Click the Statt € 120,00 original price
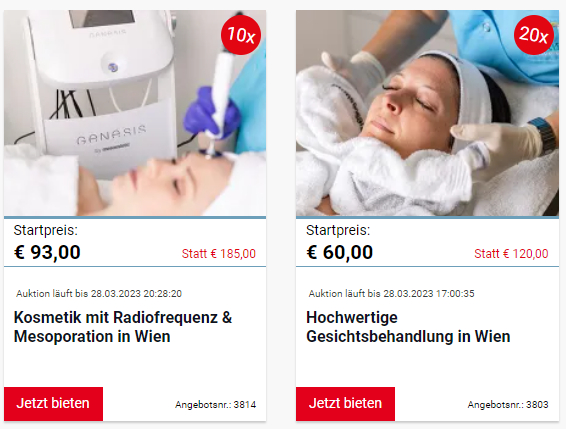The width and height of the screenshot is (566, 429). (511, 254)
